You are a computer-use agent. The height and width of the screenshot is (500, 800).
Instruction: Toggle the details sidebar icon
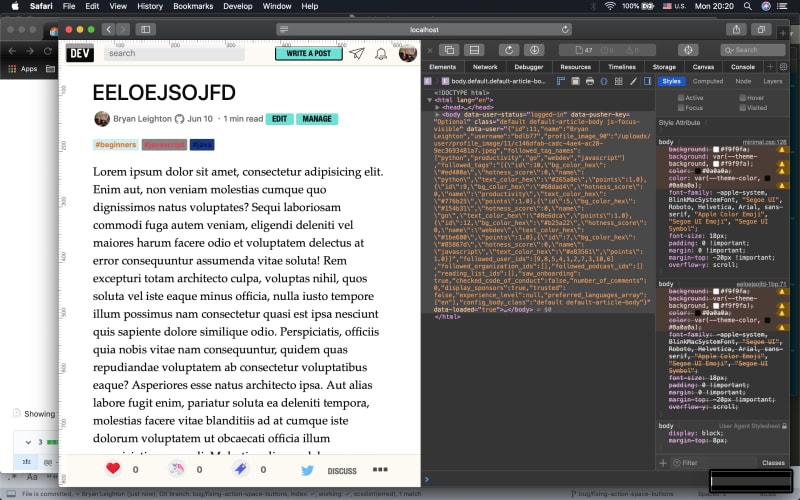click(x=647, y=81)
